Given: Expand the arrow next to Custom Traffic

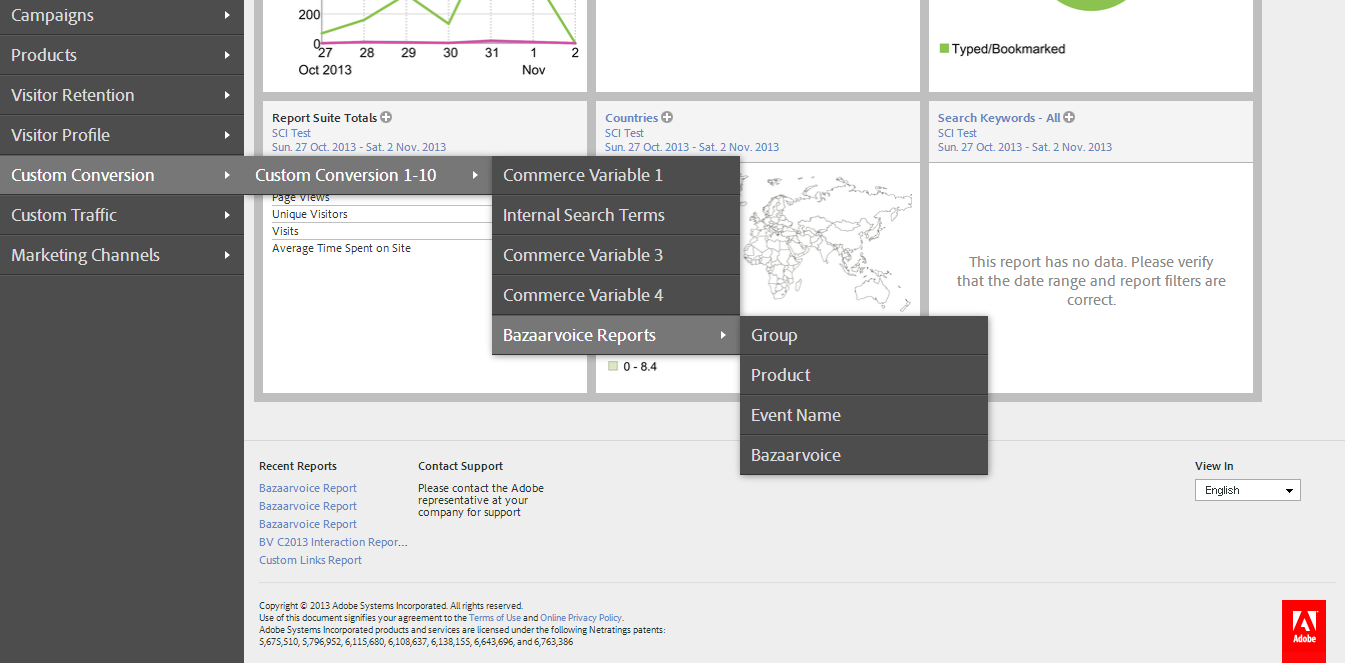Looking at the screenshot, I should [x=228, y=215].
